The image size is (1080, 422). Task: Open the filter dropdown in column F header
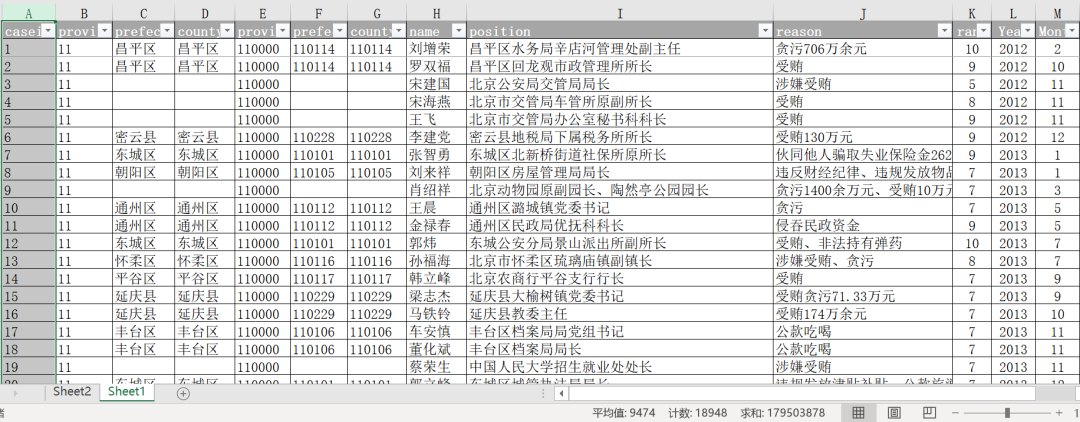coord(340,31)
